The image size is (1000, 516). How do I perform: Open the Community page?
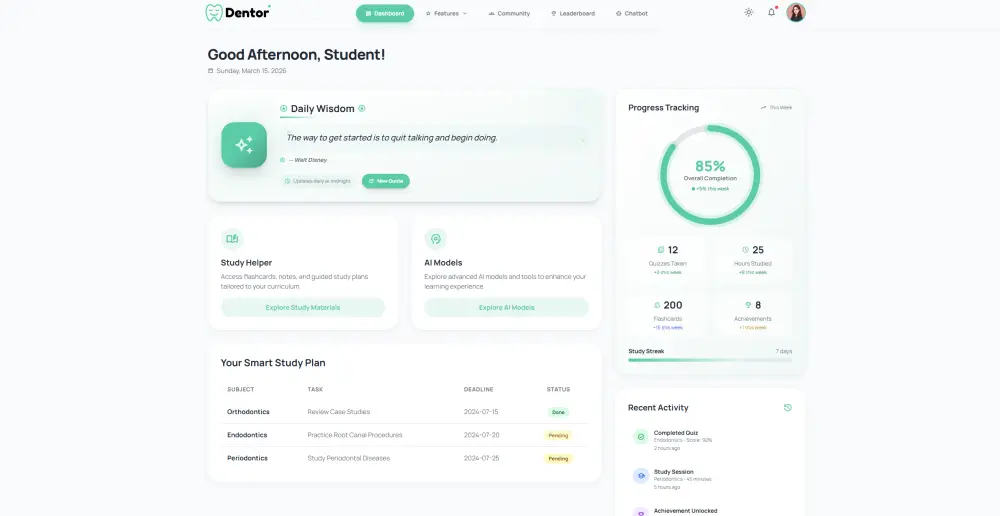point(509,13)
